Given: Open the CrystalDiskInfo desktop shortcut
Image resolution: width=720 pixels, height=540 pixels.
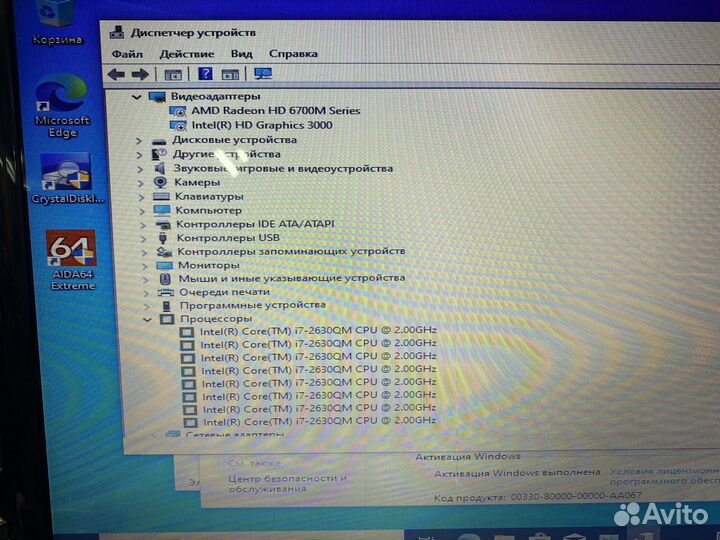Looking at the screenshot, I should tap(67, 178).
